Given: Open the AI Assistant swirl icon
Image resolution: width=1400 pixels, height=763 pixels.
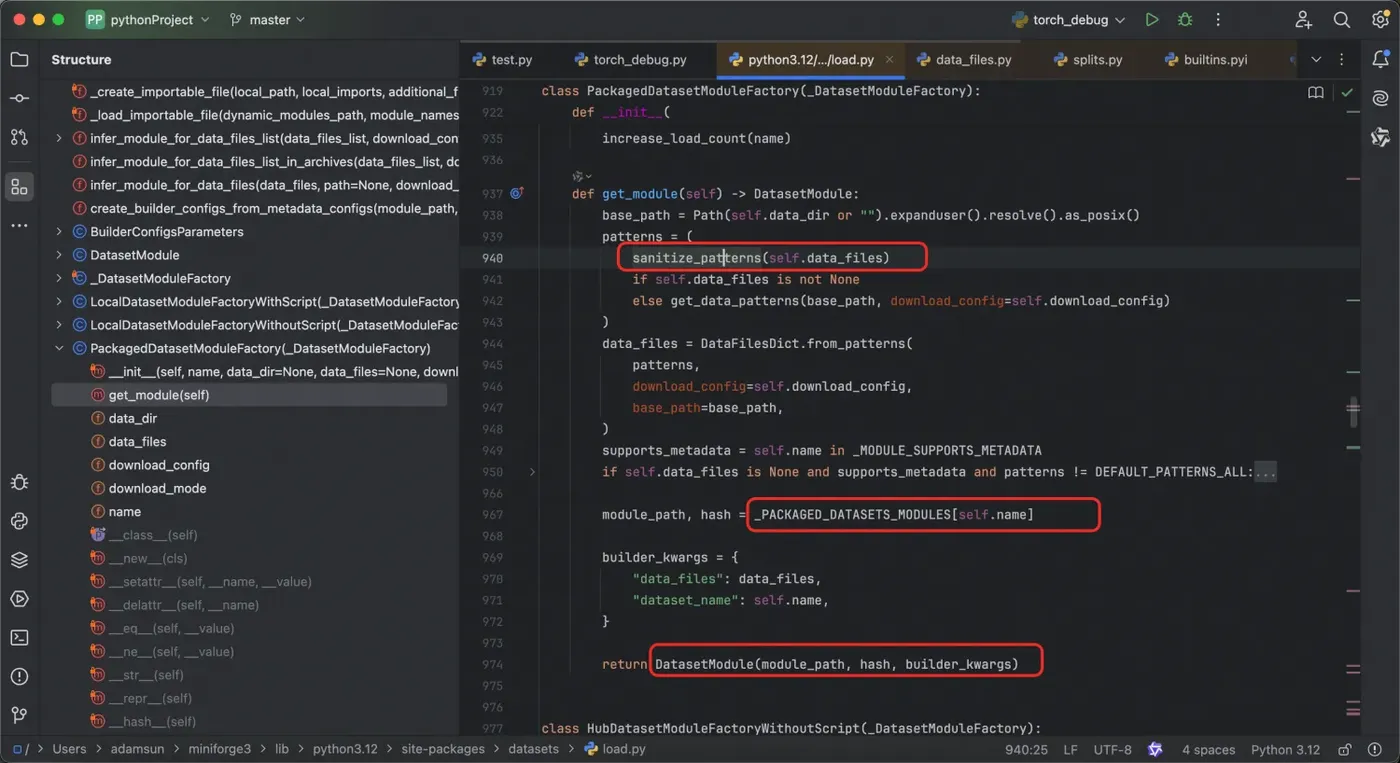Looking at the screenshot, I should point(1381,98).
